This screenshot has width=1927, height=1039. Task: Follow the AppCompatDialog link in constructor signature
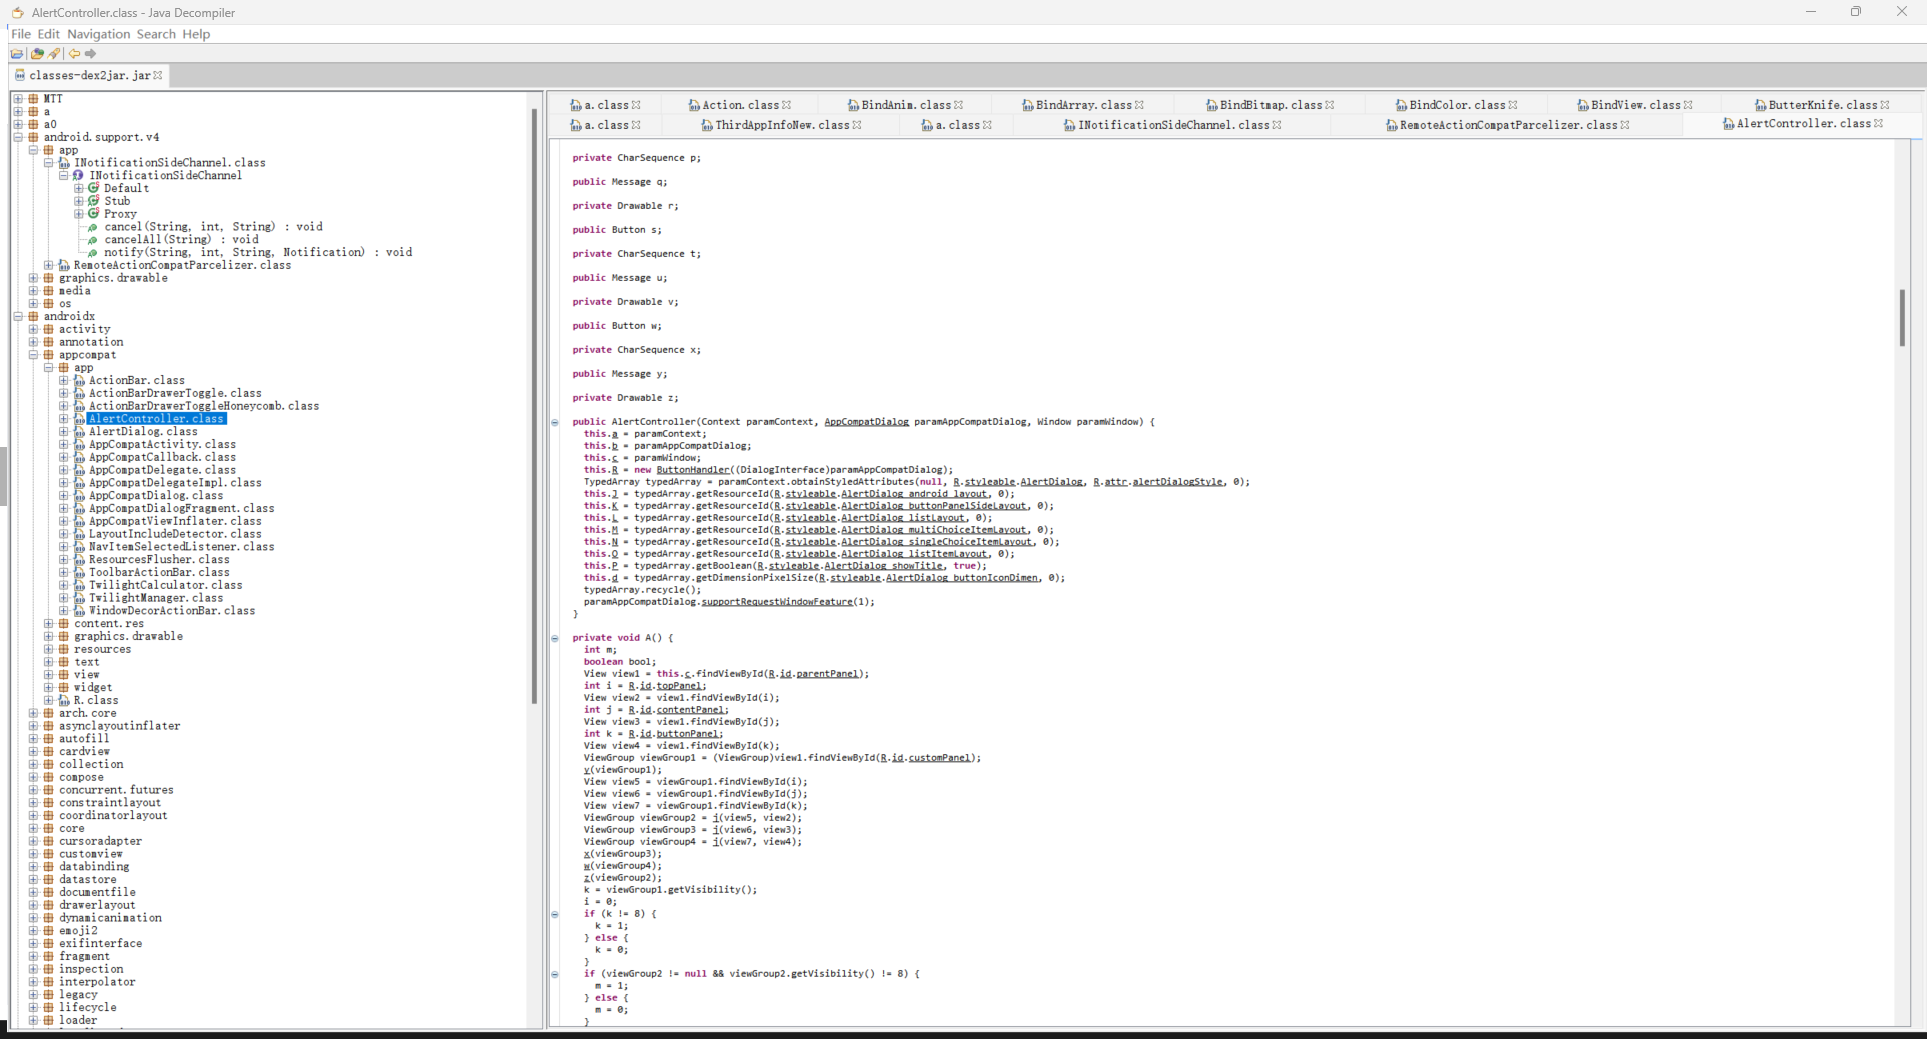866,422
